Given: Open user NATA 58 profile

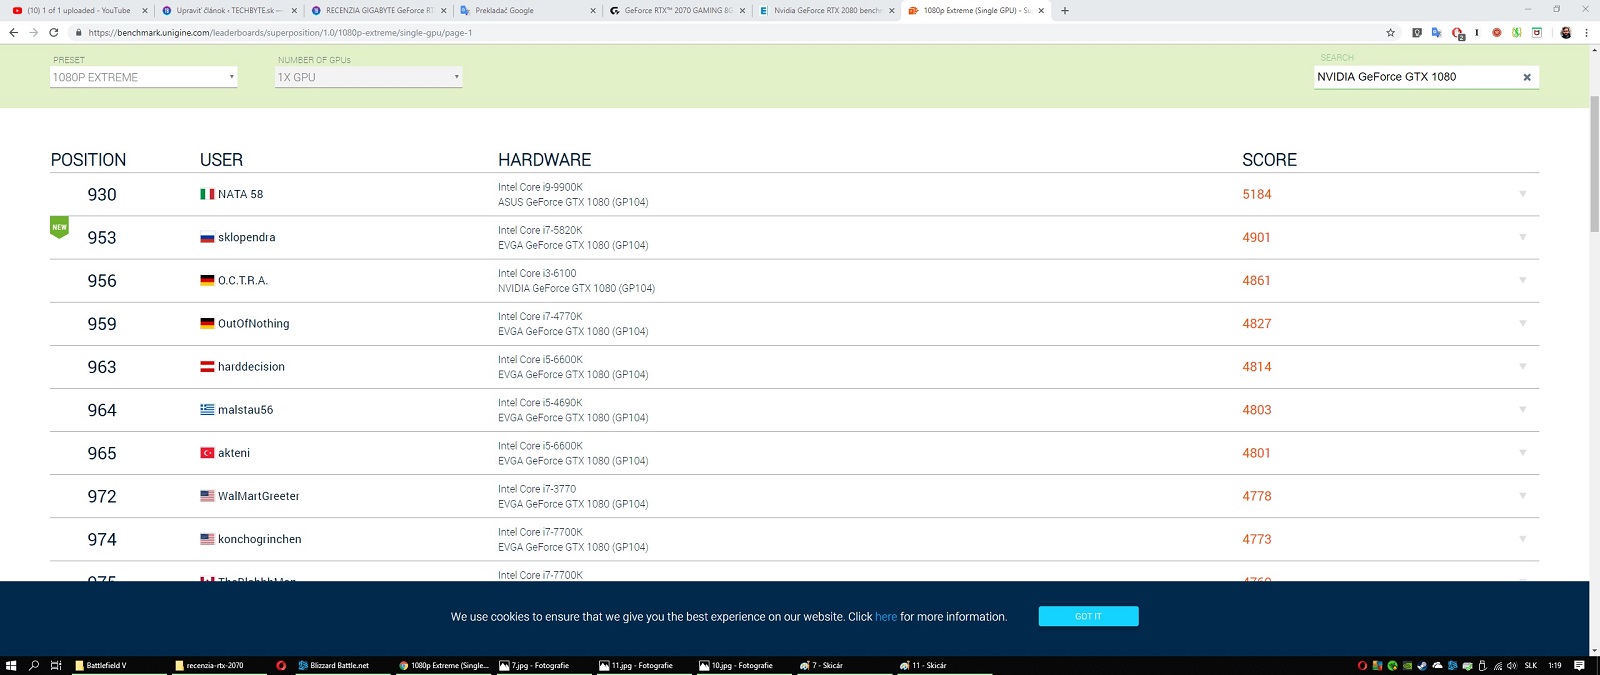Looking at the screenshot, I should click(240, 194).
